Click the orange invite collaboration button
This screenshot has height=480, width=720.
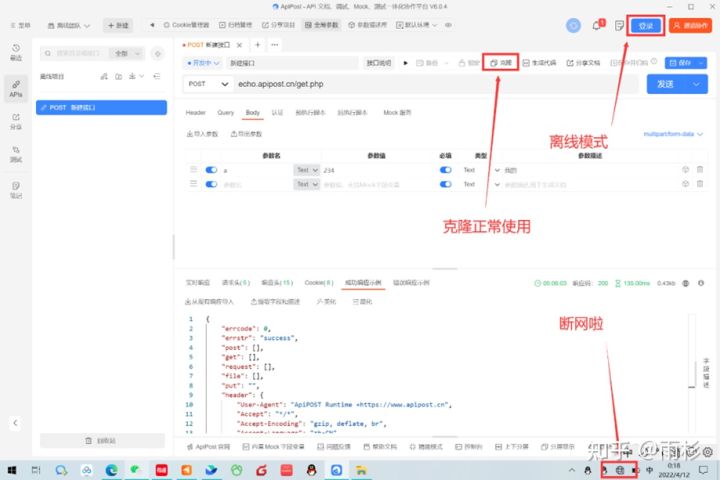(691, 26)
